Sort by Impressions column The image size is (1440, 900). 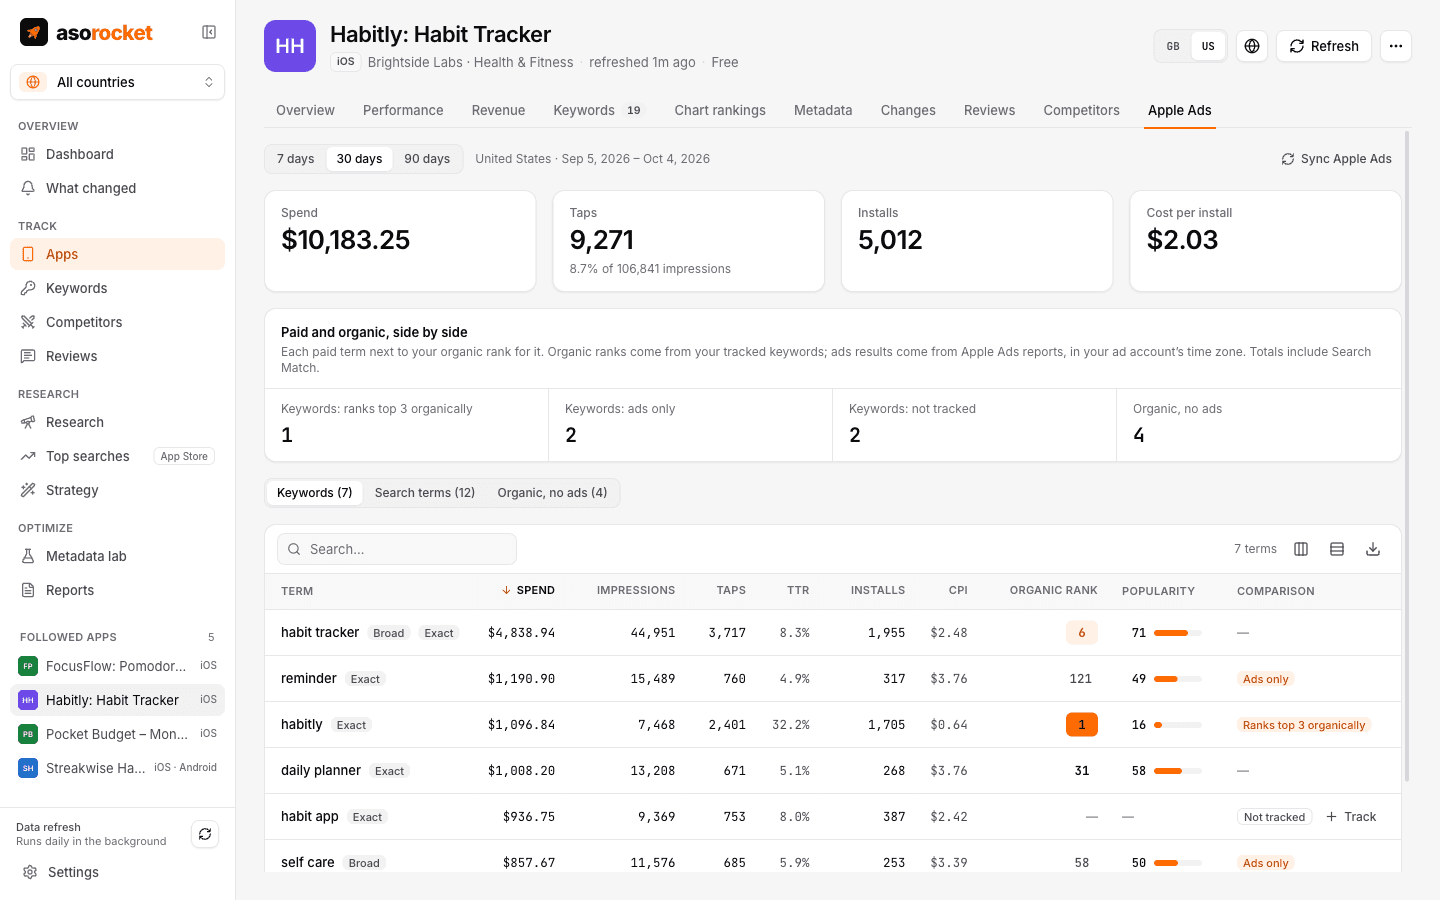coord(636,591)
